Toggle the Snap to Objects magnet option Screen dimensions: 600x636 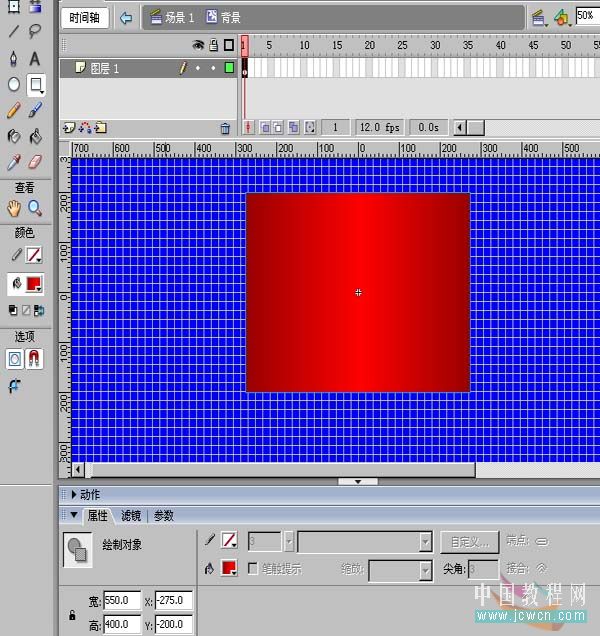(x=36, y=358)
